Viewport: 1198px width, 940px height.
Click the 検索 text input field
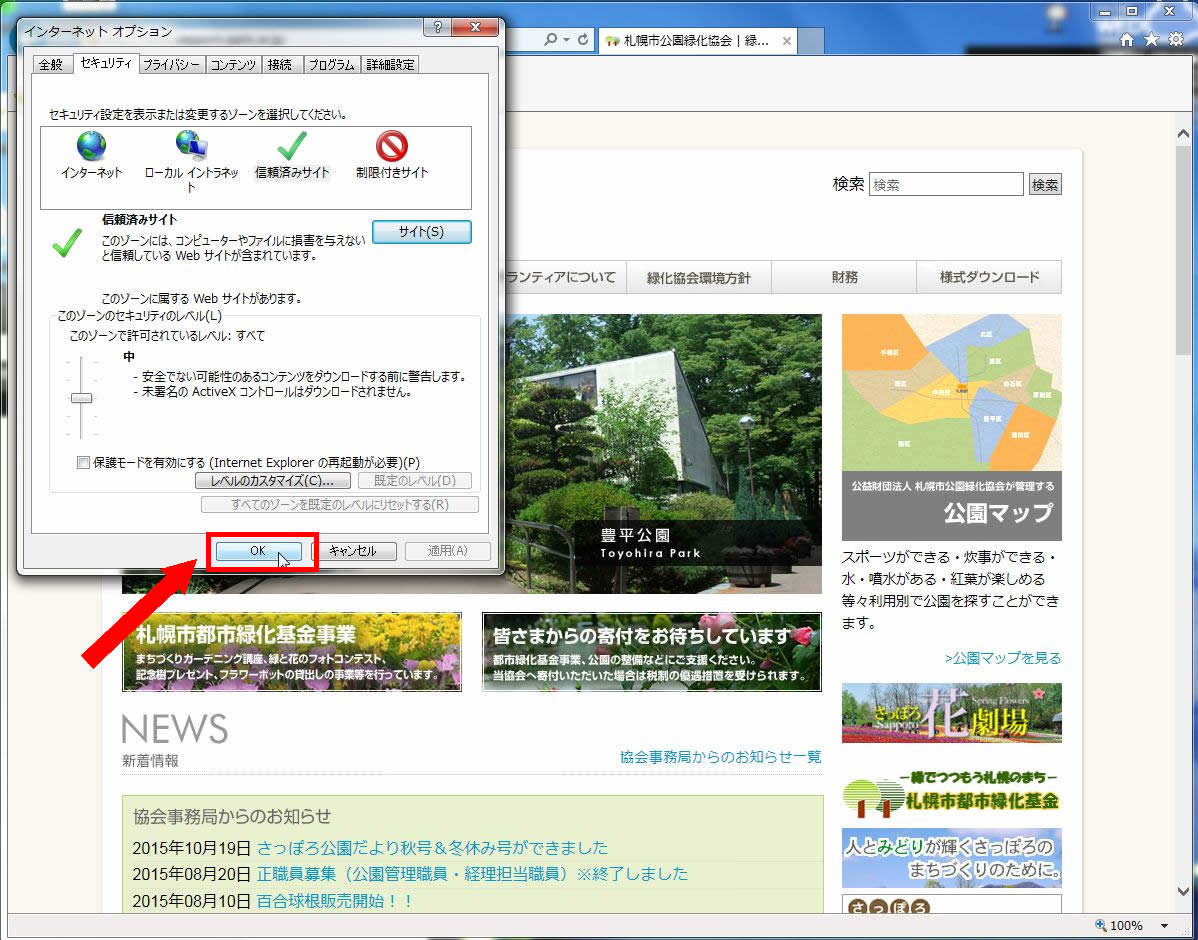946,185
